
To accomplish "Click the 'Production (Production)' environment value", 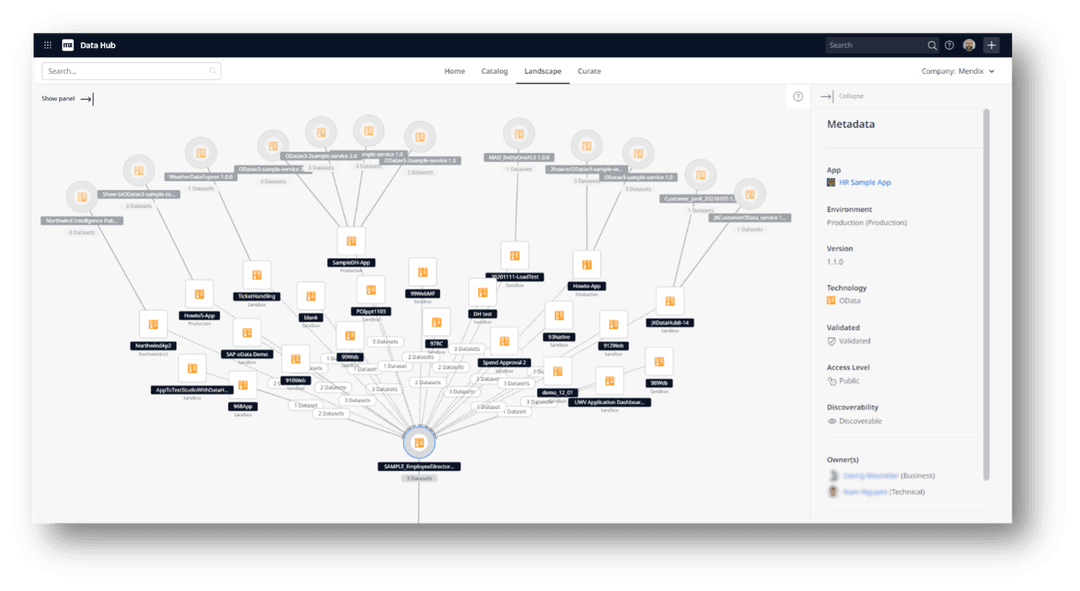I will coord(866,223).
